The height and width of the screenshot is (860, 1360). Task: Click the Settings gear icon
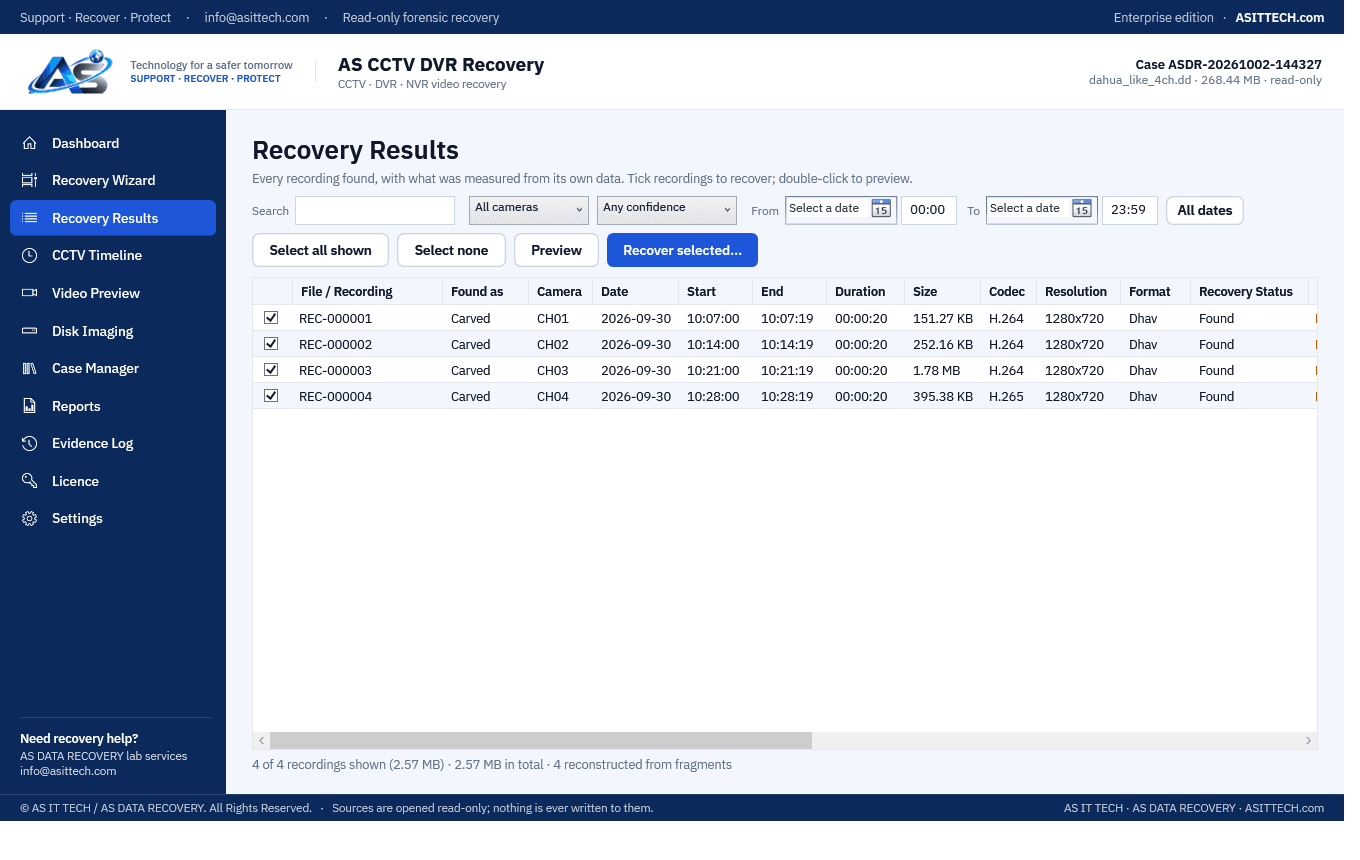(x=30, y=518)
